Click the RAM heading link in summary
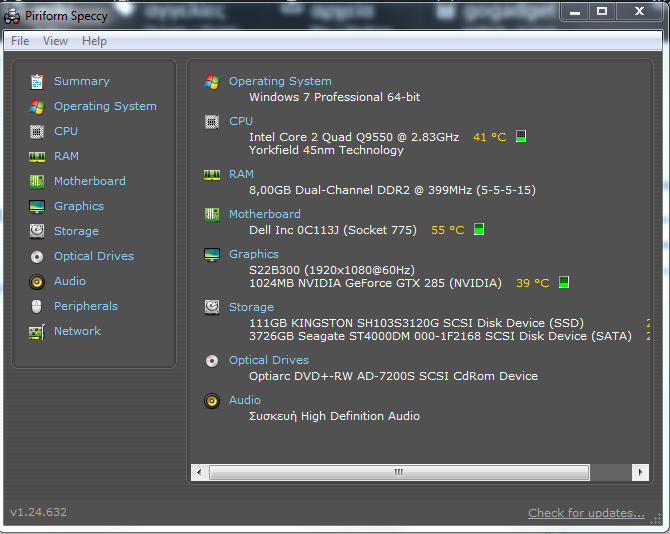Viewport: 670px width, 534px height. coord(241,174)
